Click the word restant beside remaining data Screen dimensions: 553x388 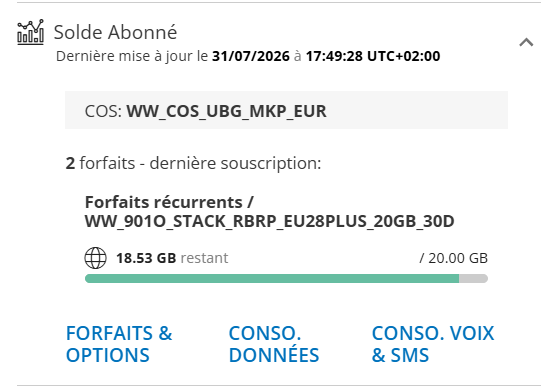205,258
